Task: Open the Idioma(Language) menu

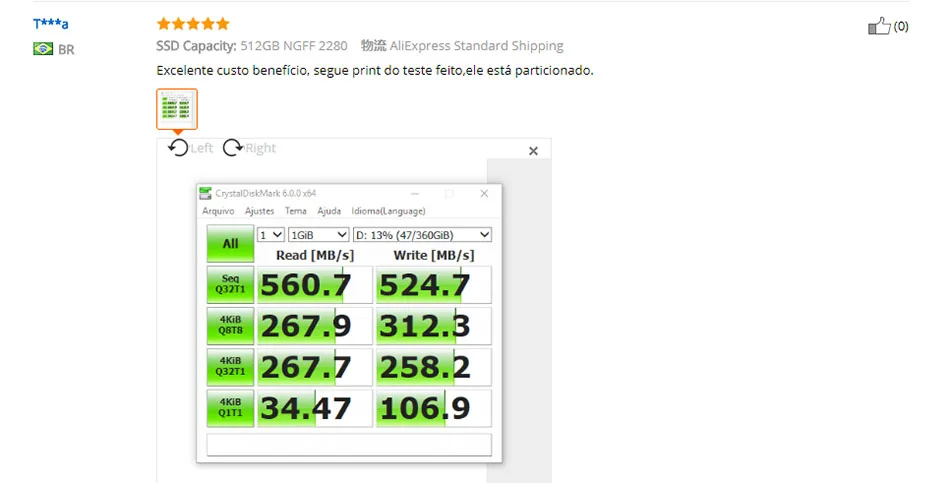Action: tap(388, 211)
